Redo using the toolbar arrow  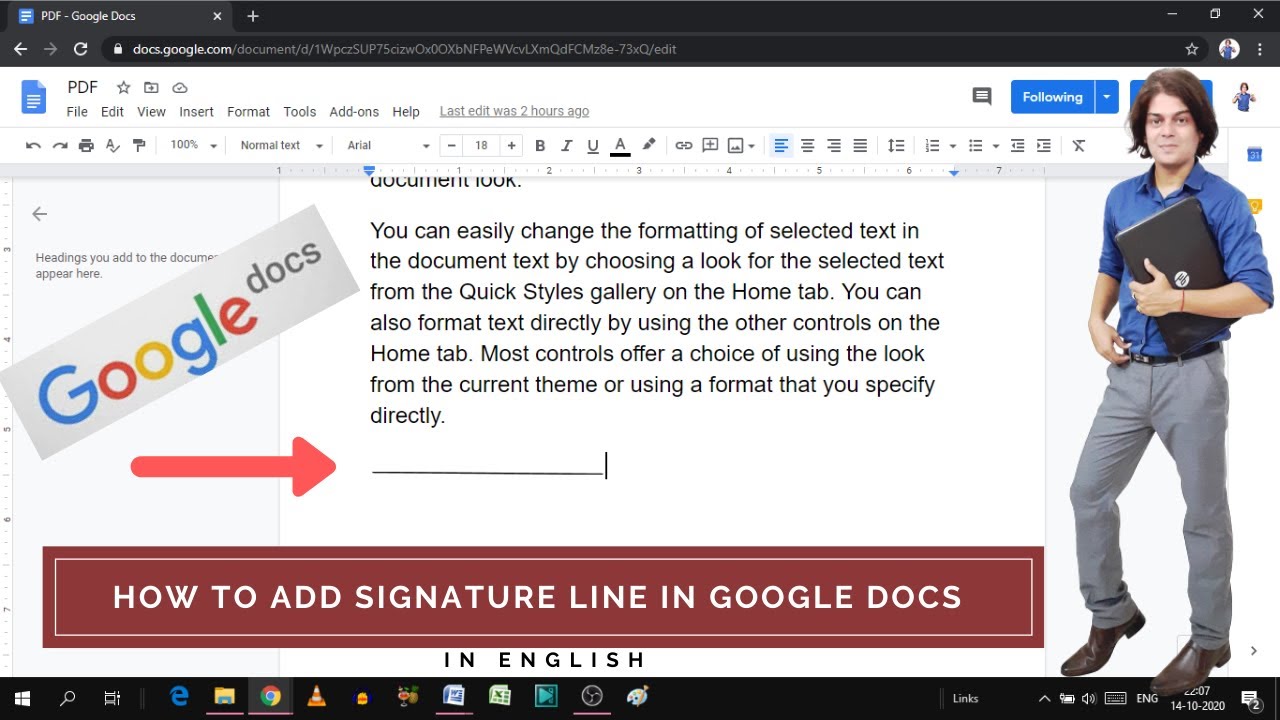pos(60,146)
